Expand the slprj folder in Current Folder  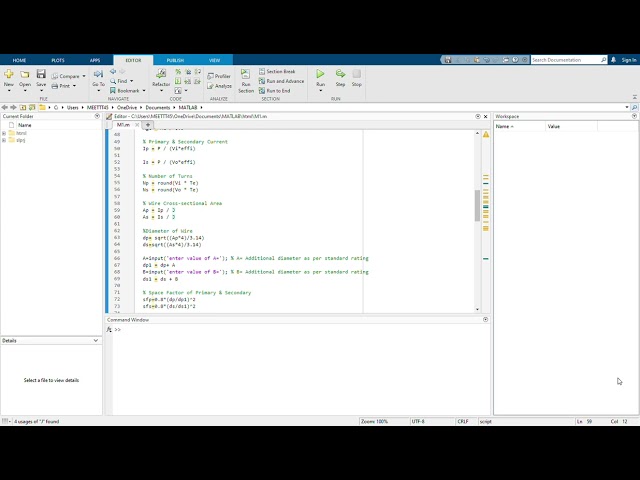4,140
